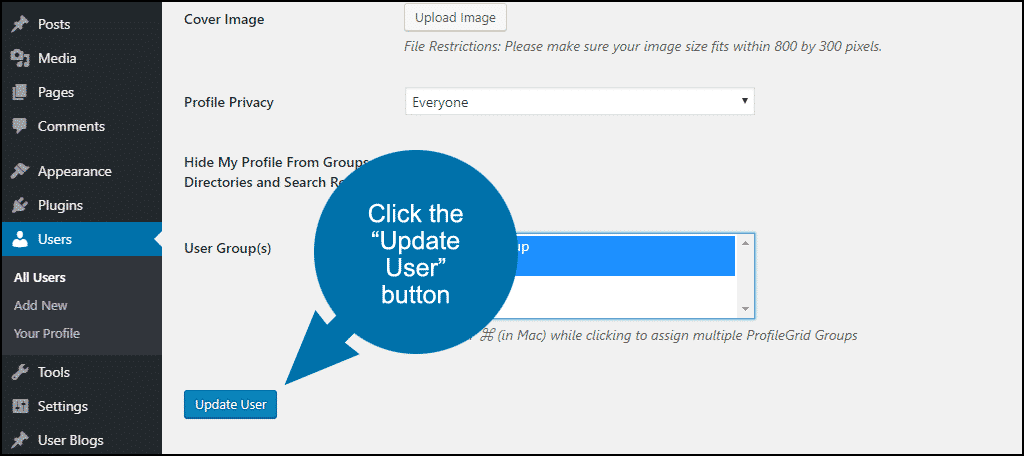Click User Groups list scrollbar down arrow
The width and height of the screenshot is (1024, 456).
[x=745, y=308]
